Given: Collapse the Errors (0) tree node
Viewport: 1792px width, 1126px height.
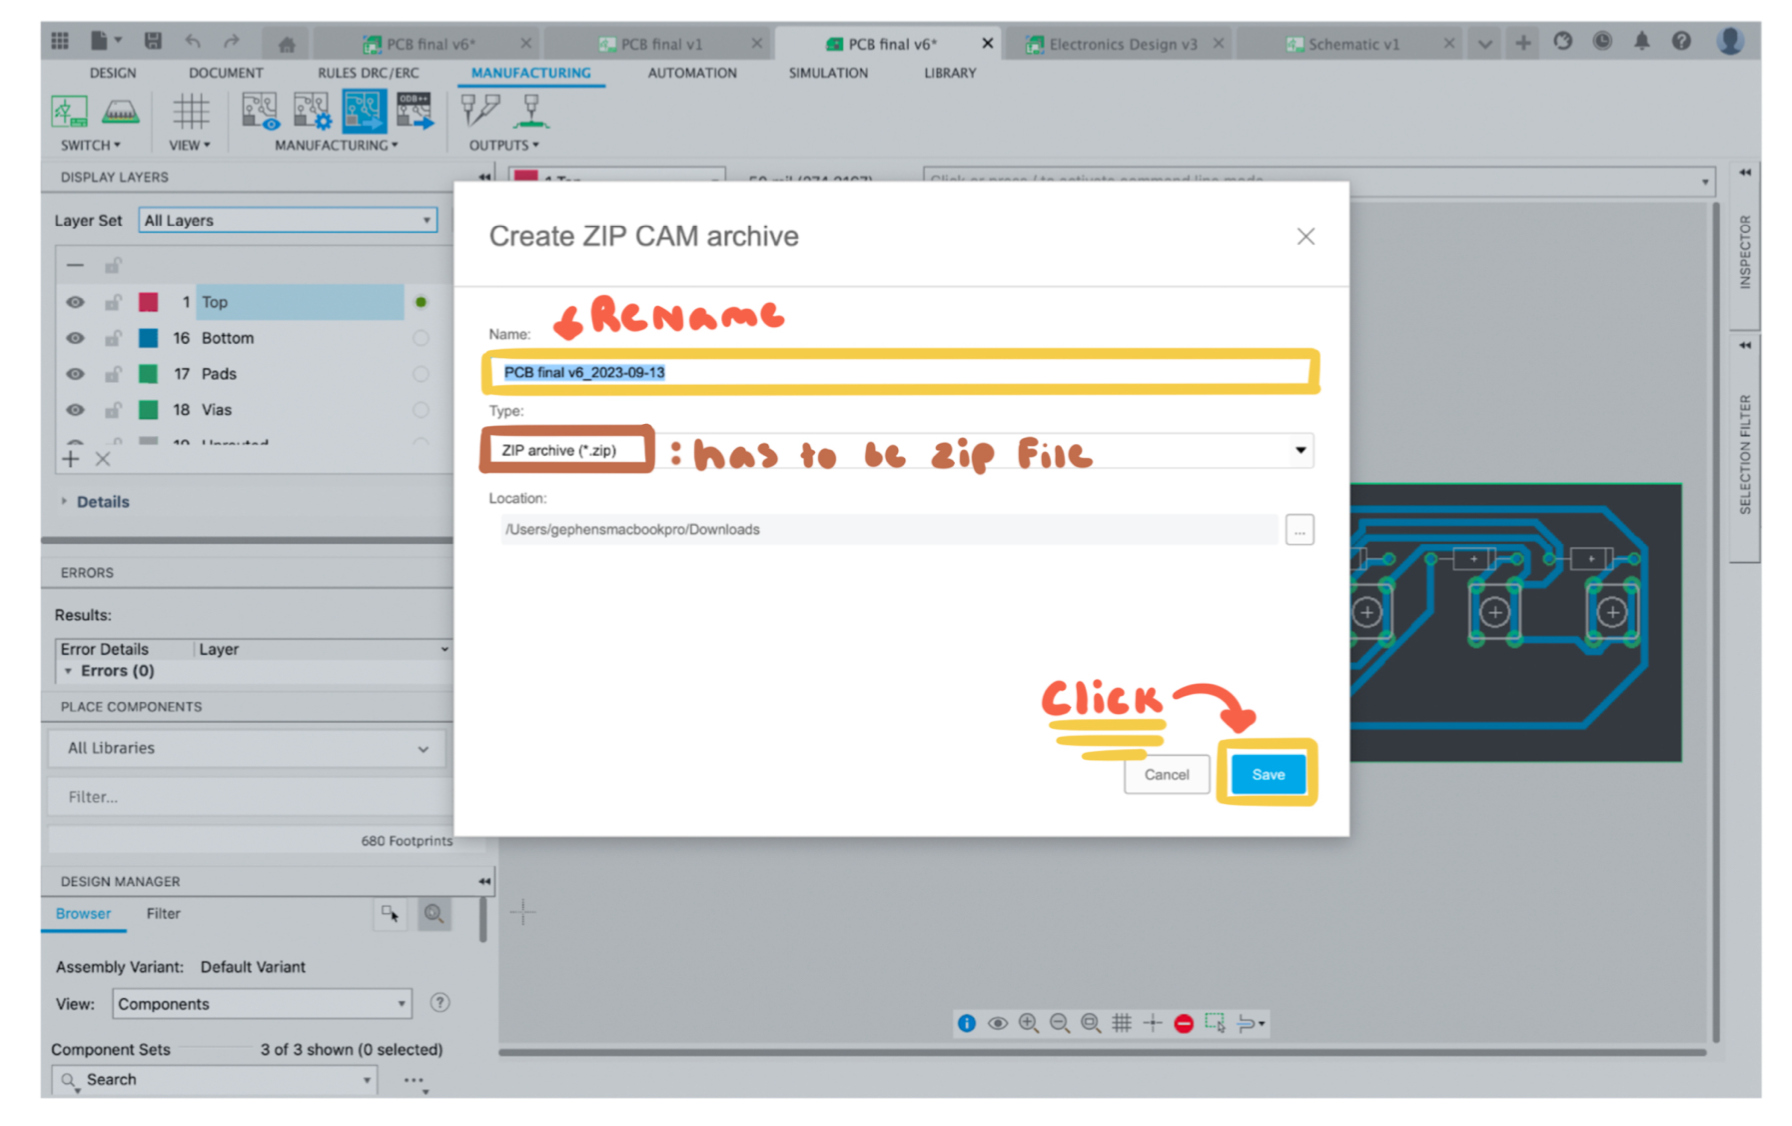Looking at the screenshot, I should tap(69, 671).
